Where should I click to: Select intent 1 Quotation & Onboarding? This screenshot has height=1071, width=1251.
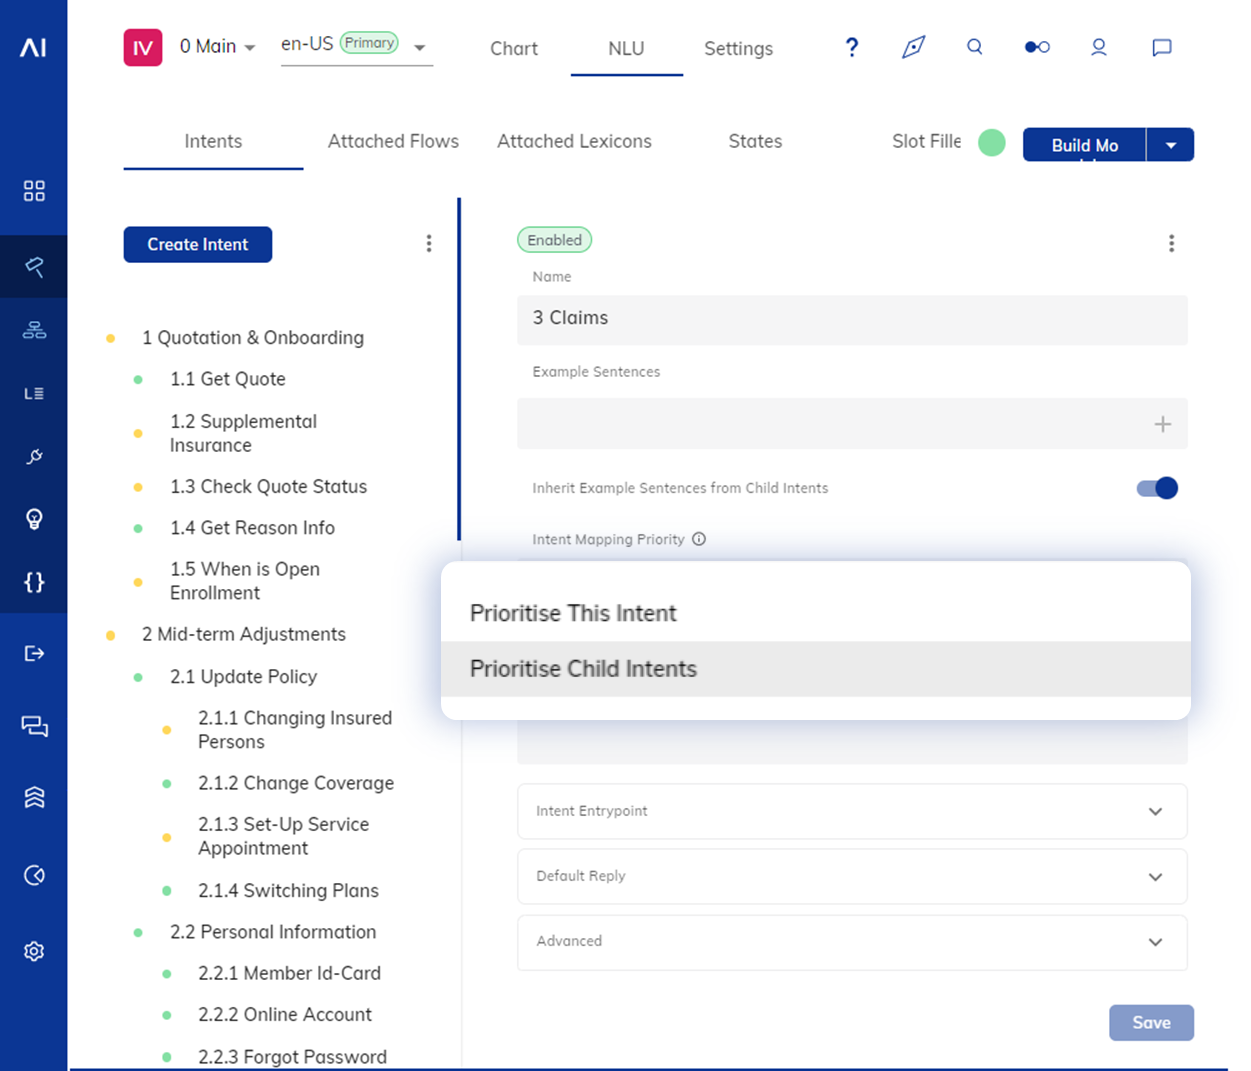click(x=253, y=338)
